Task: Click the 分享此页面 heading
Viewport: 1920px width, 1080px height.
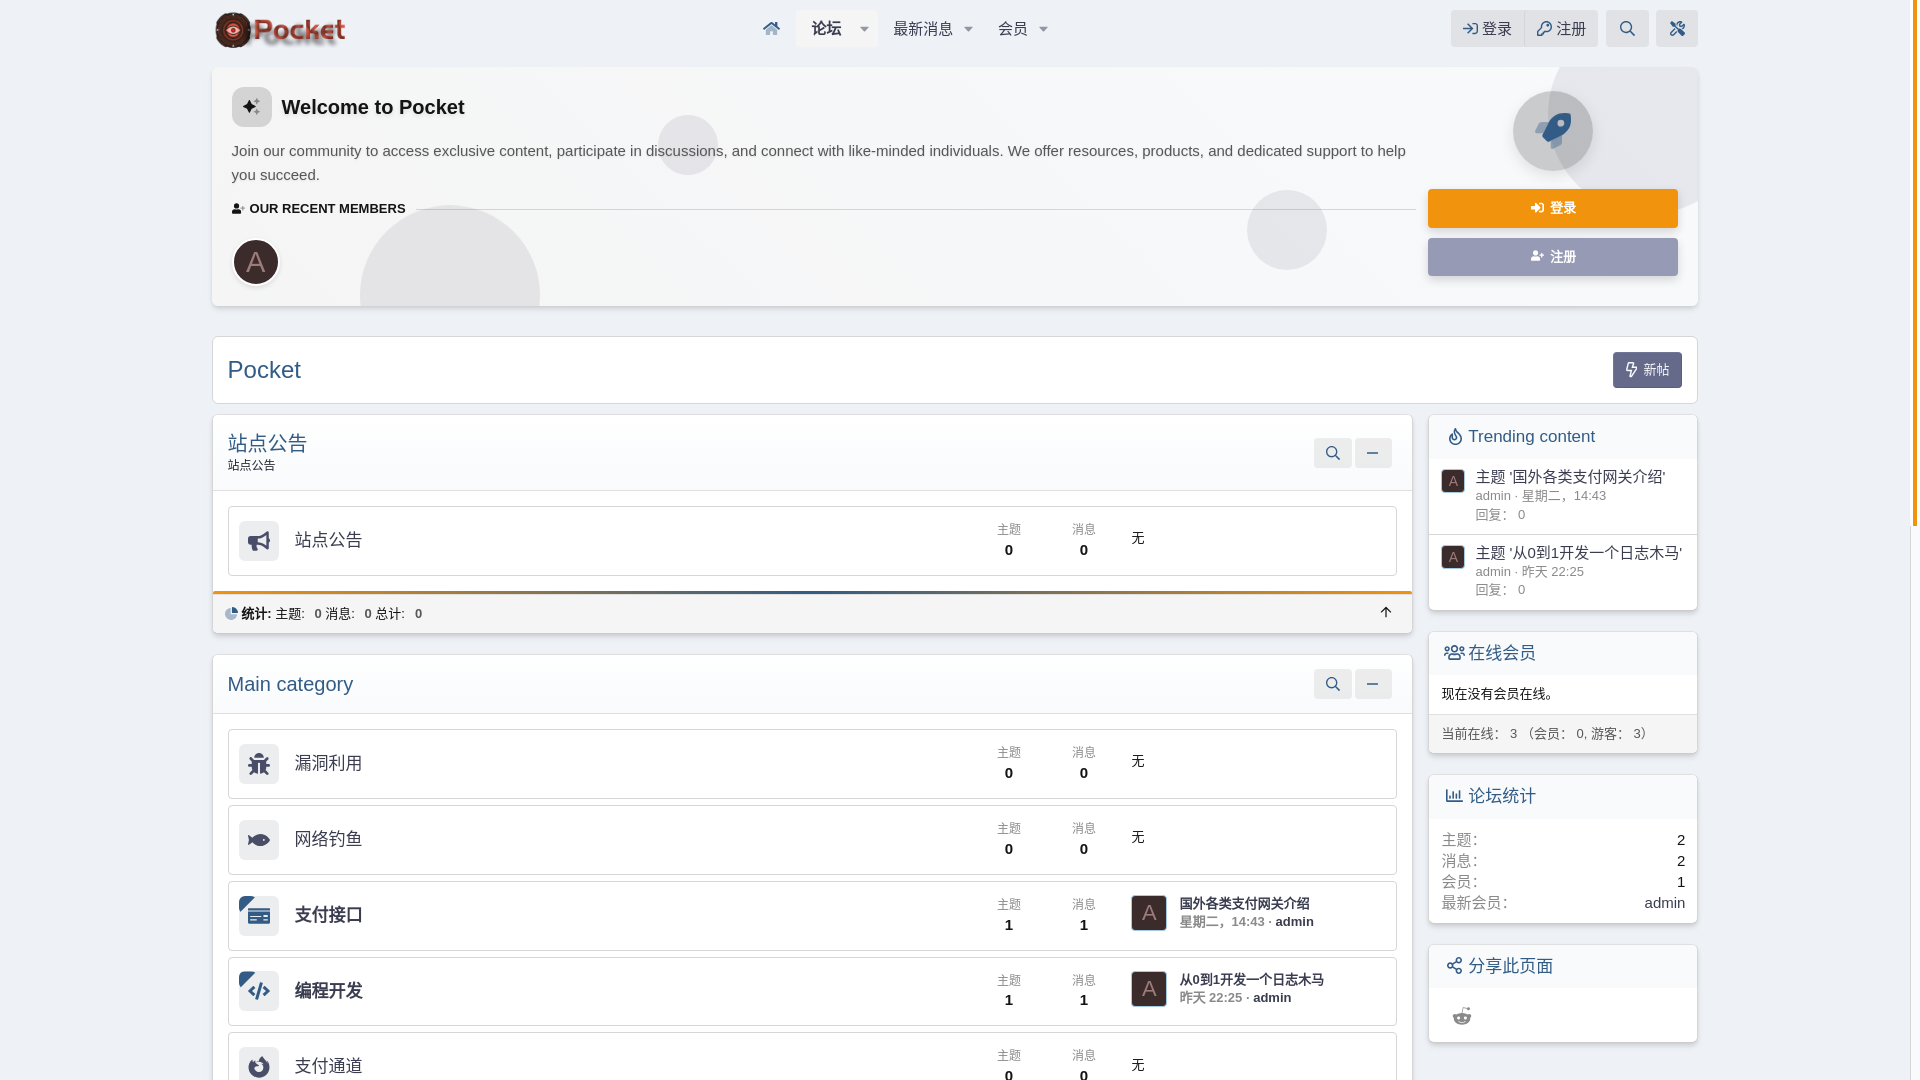Action: coord(1510,966)
